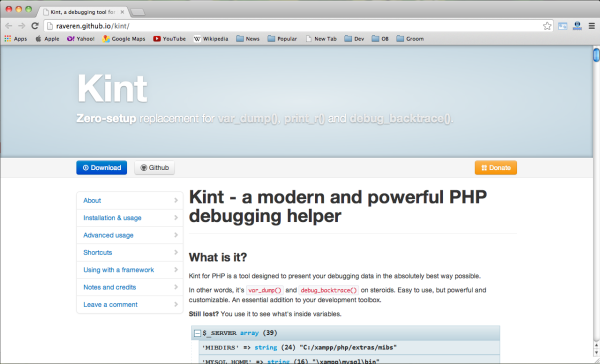The image size is (600, 364).
Task: Open News bookmark folder
Action: (248, 39)
